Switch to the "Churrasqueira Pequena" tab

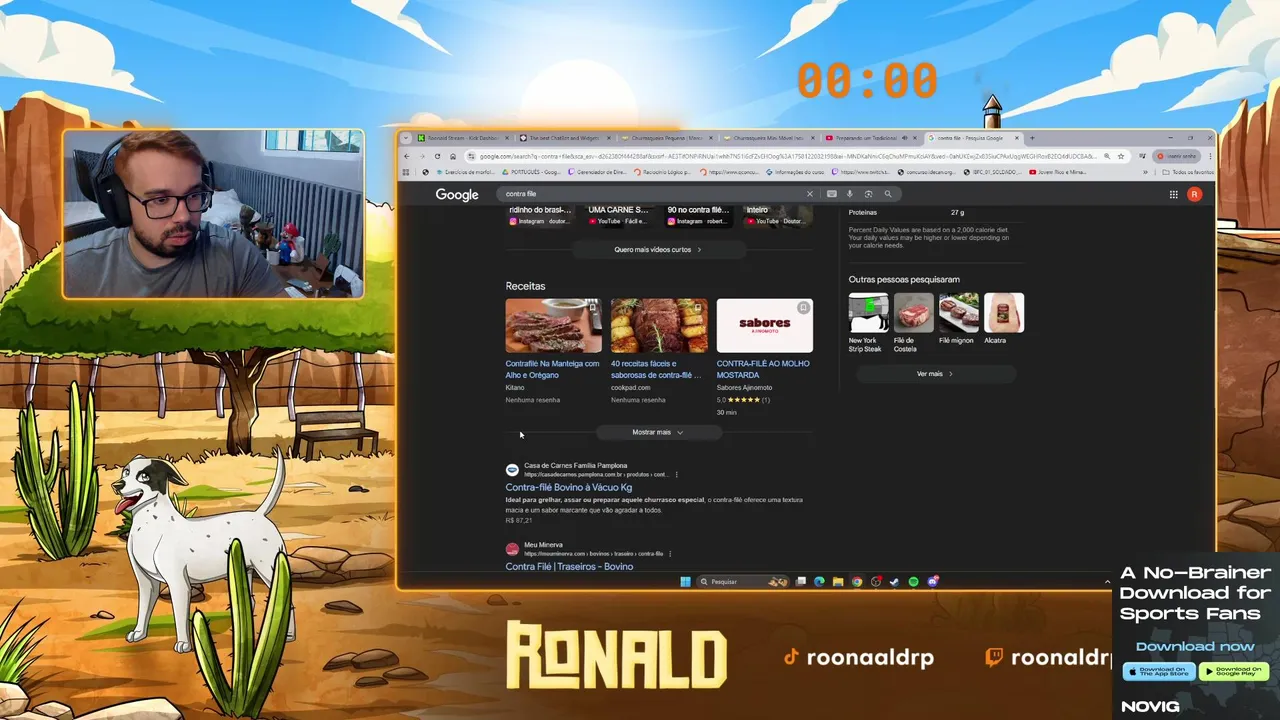pos(669,138)
